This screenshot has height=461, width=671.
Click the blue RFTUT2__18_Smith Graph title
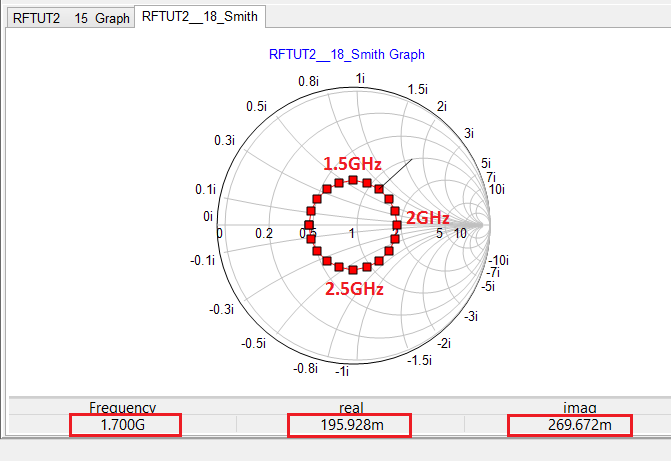pyautogui.click(x=346, y=54)
